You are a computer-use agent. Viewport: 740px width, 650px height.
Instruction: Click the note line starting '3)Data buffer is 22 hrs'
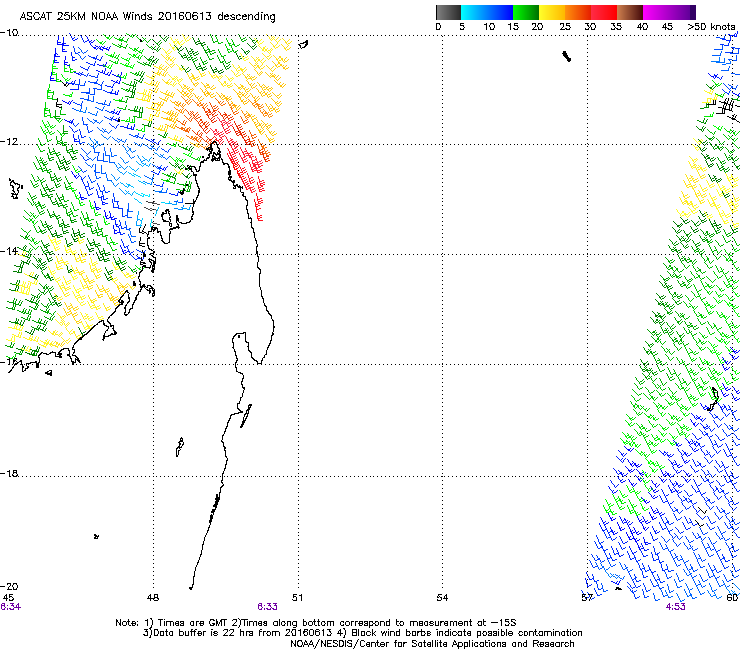tap(362, 633)
